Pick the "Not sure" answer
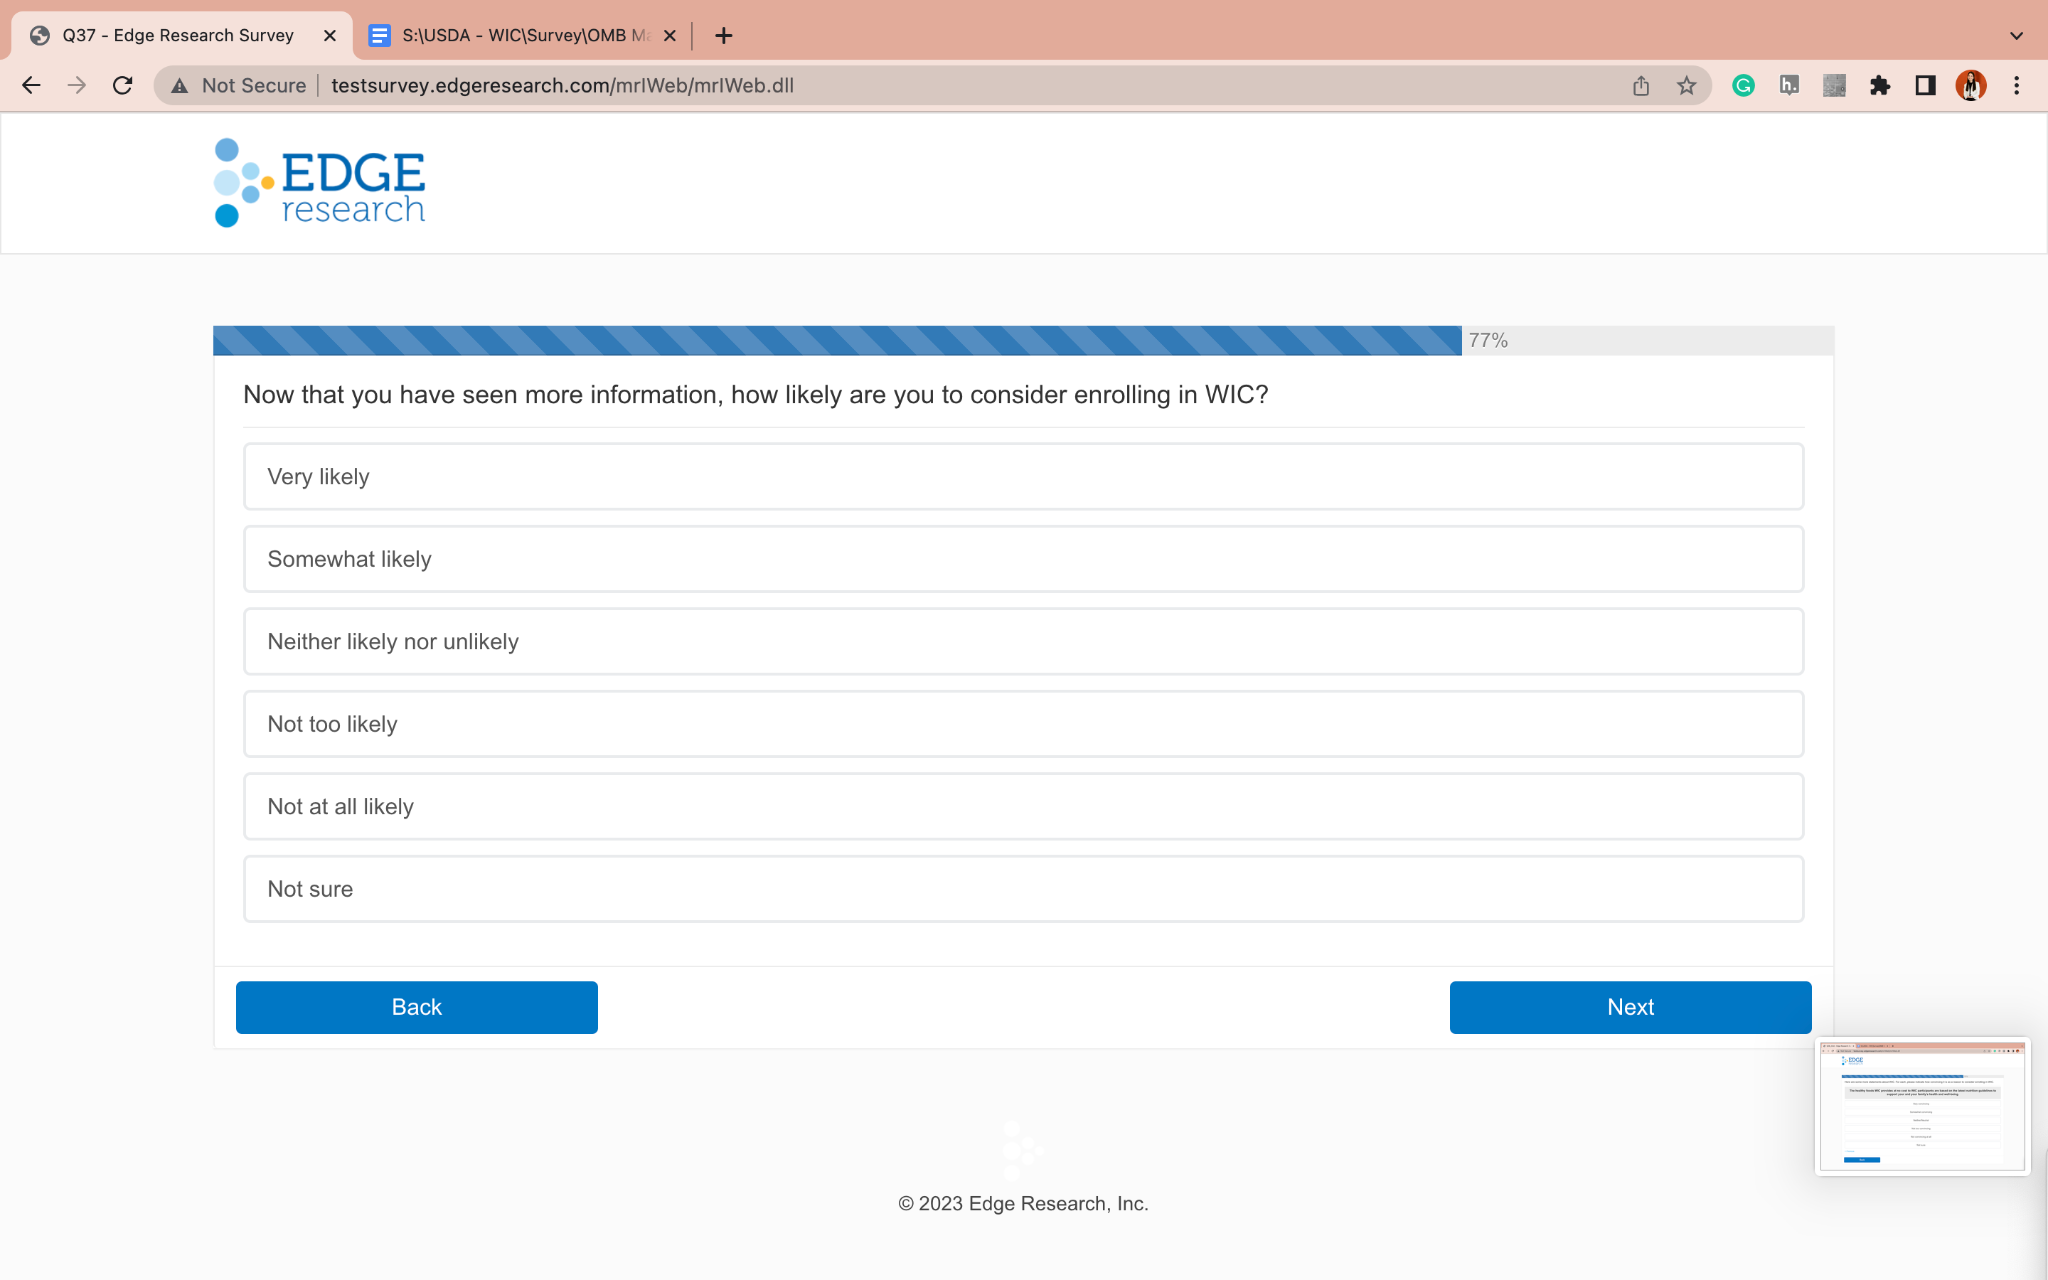The width and height of the screenshot is (2048, 1280). coord(1022,889)
